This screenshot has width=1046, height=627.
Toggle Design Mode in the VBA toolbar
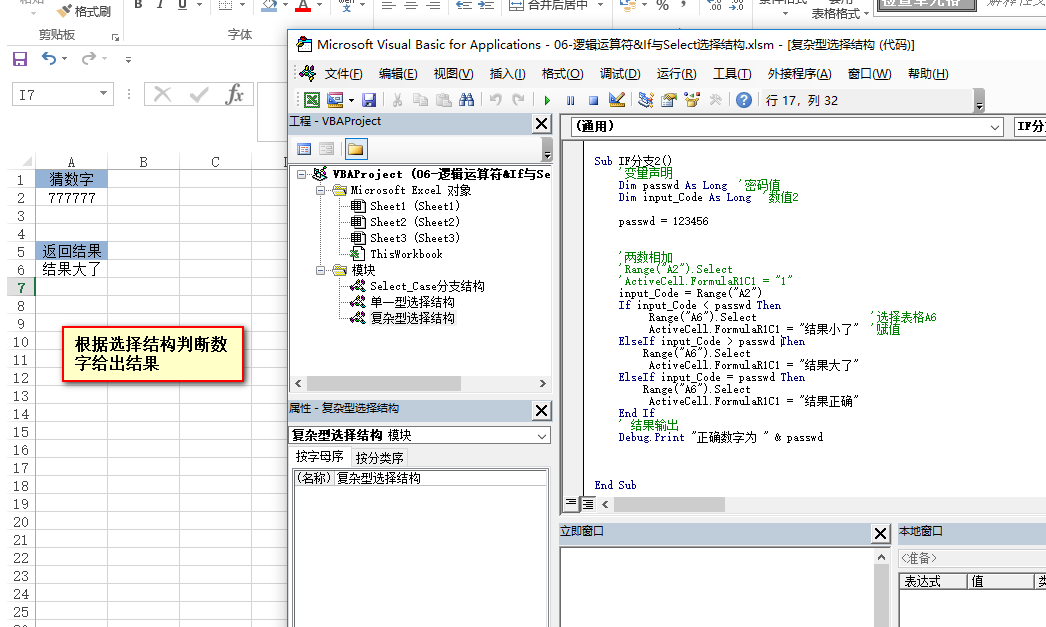click(x=616, y=100)
